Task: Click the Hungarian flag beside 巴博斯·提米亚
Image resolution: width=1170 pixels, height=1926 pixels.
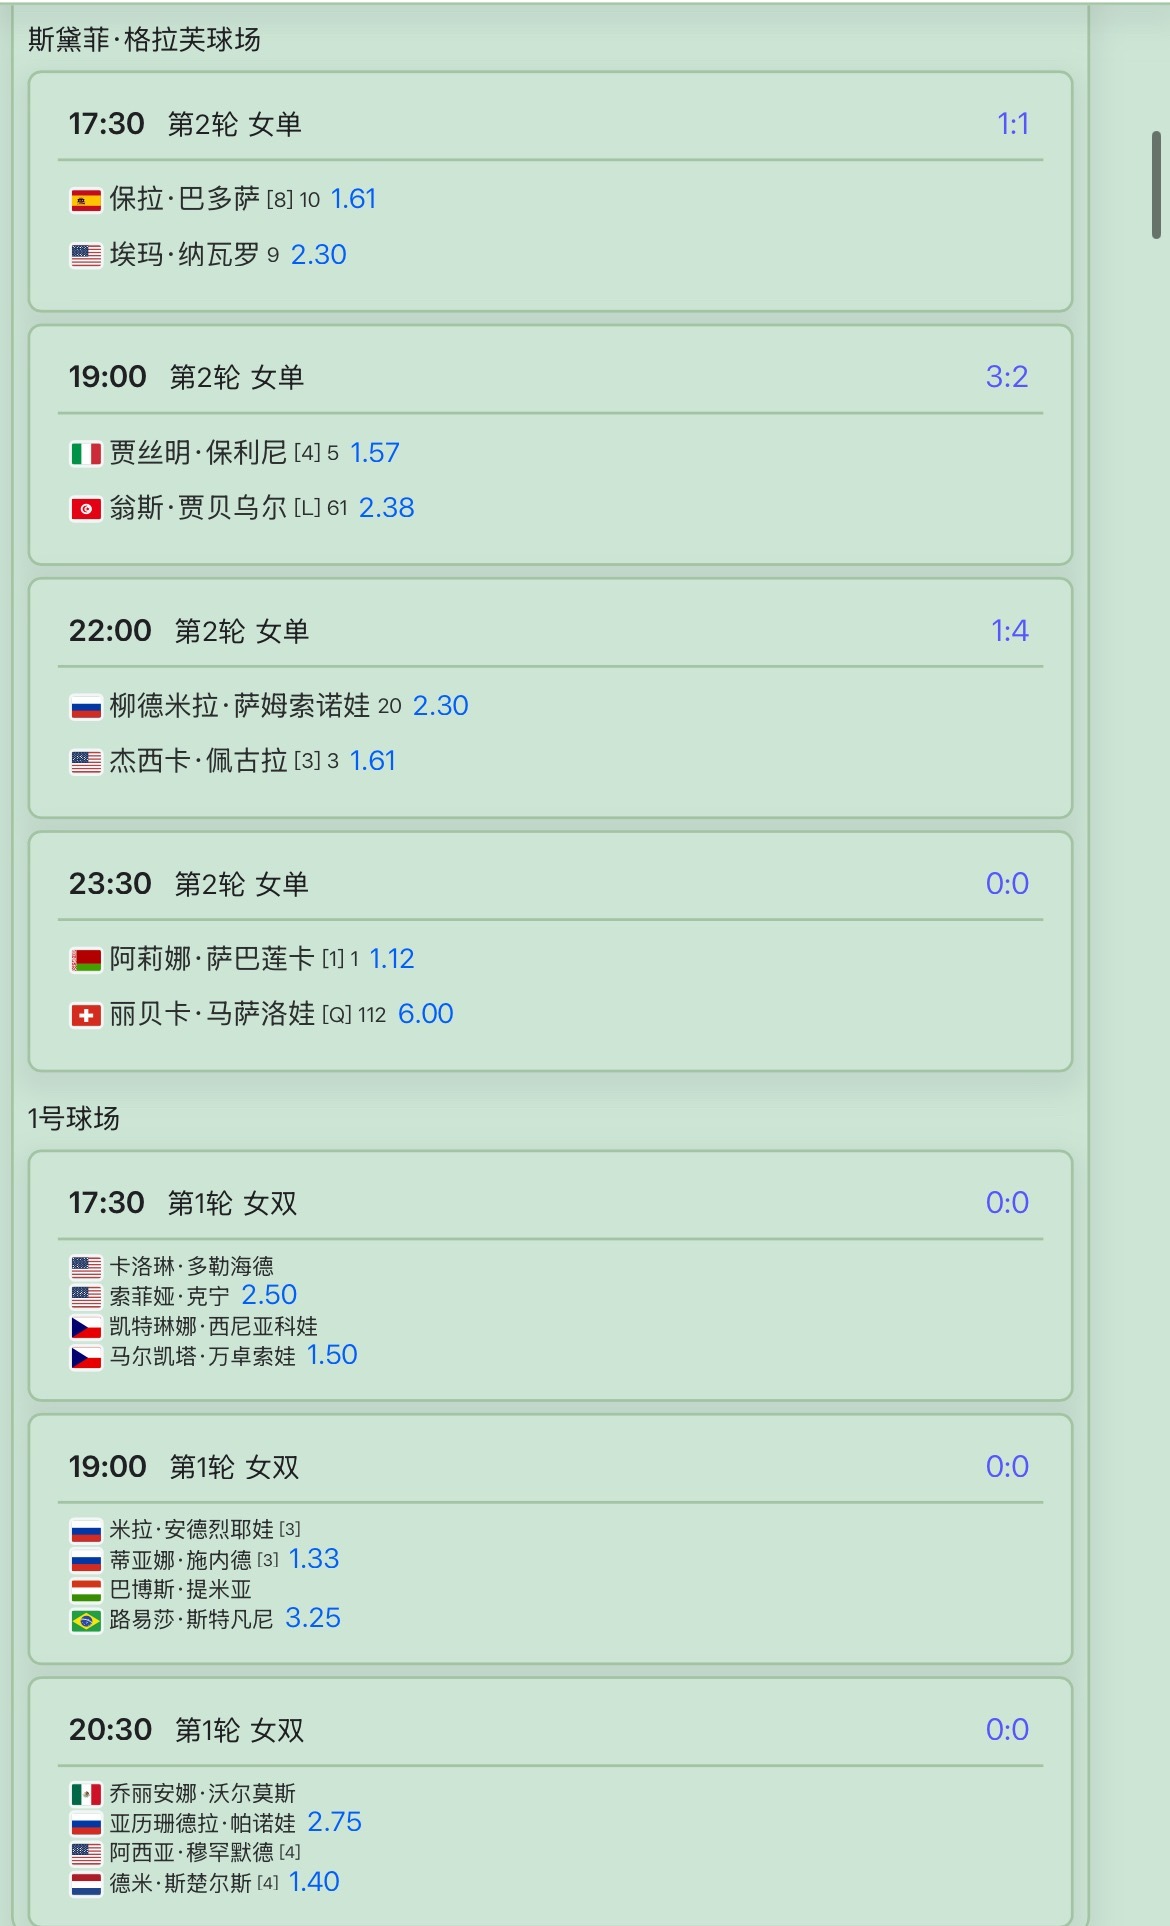Action: pos(86,1590)
